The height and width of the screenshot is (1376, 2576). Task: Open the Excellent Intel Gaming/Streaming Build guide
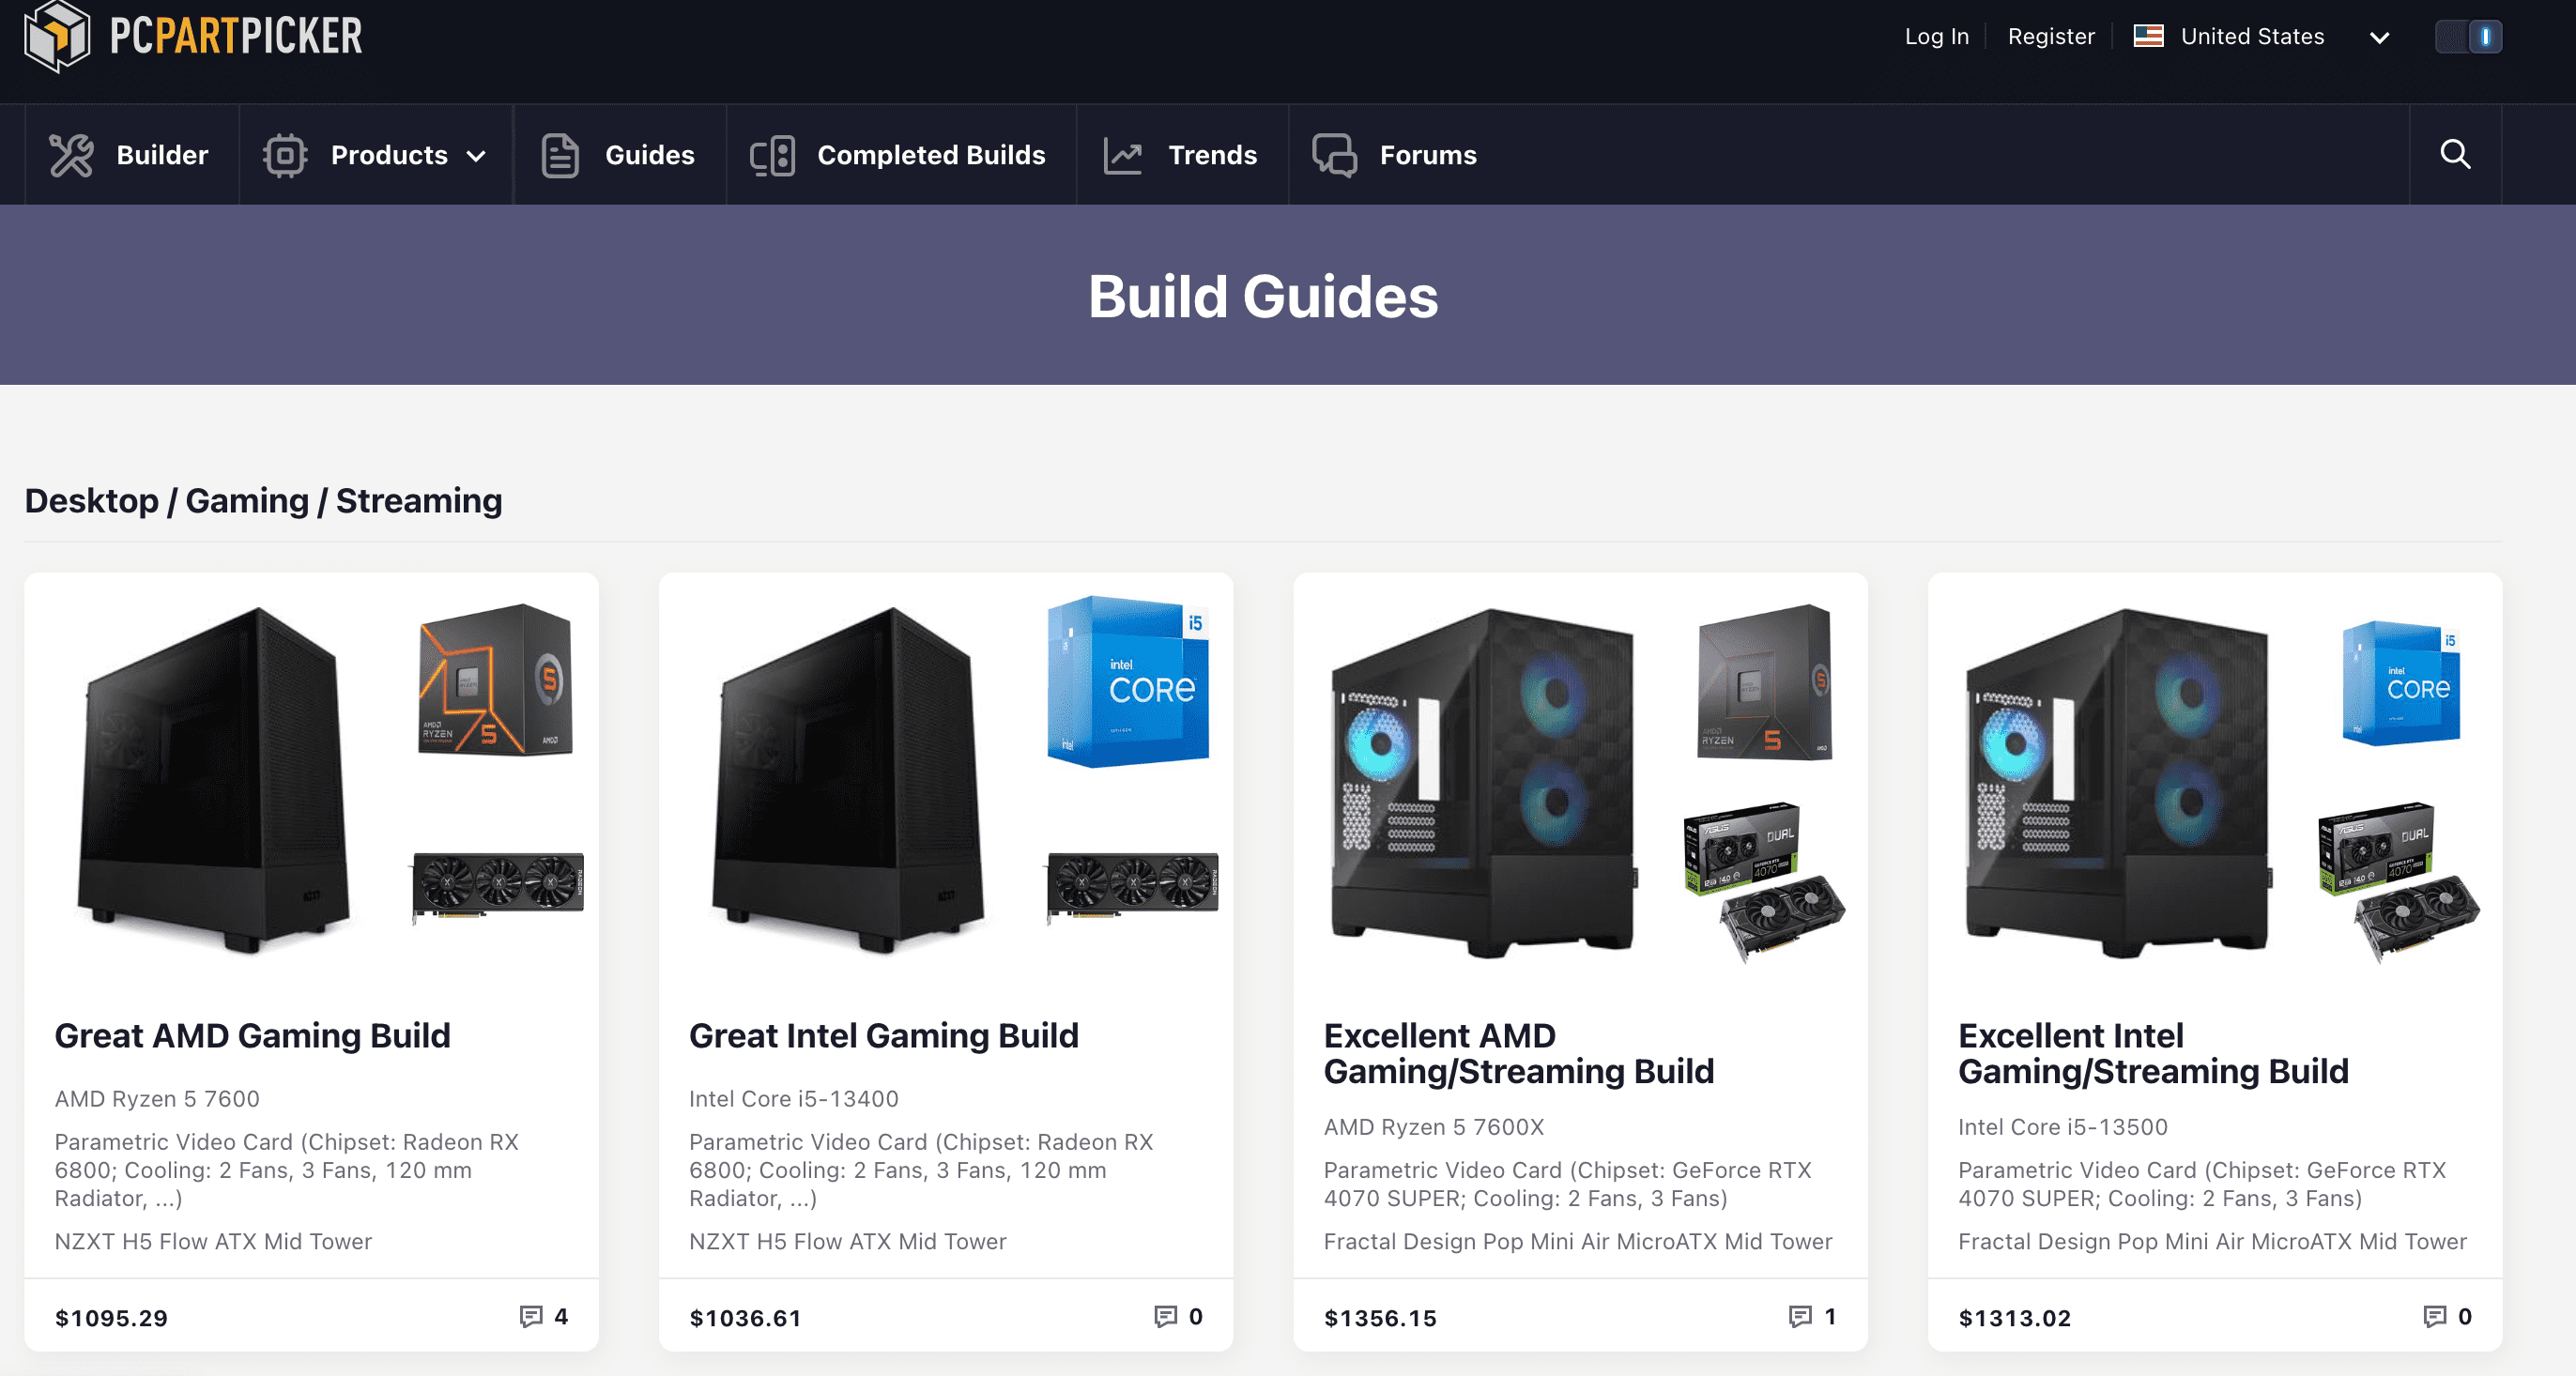[2155, 1053]
